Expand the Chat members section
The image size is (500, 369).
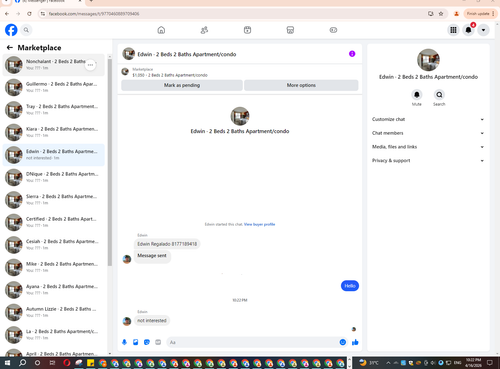tap(428, 133)
